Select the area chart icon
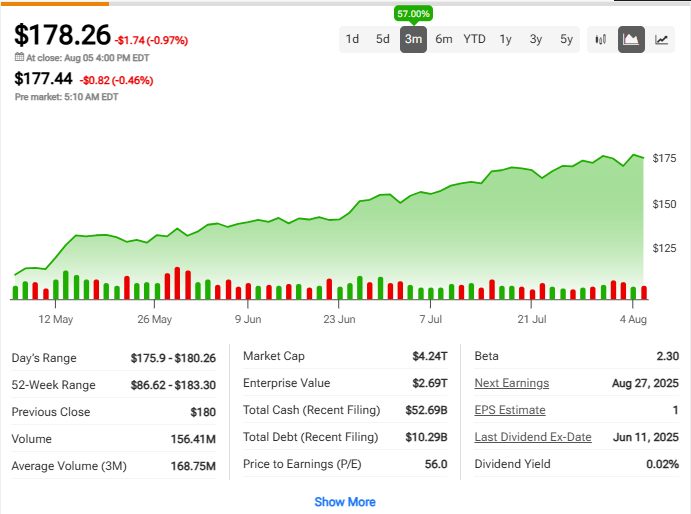 coord(631,40)
